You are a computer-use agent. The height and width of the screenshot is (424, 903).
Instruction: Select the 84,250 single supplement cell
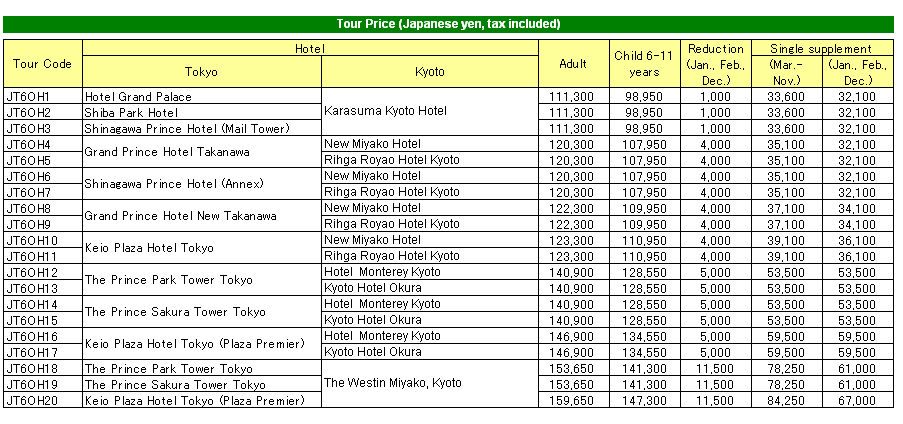[787, 400]
